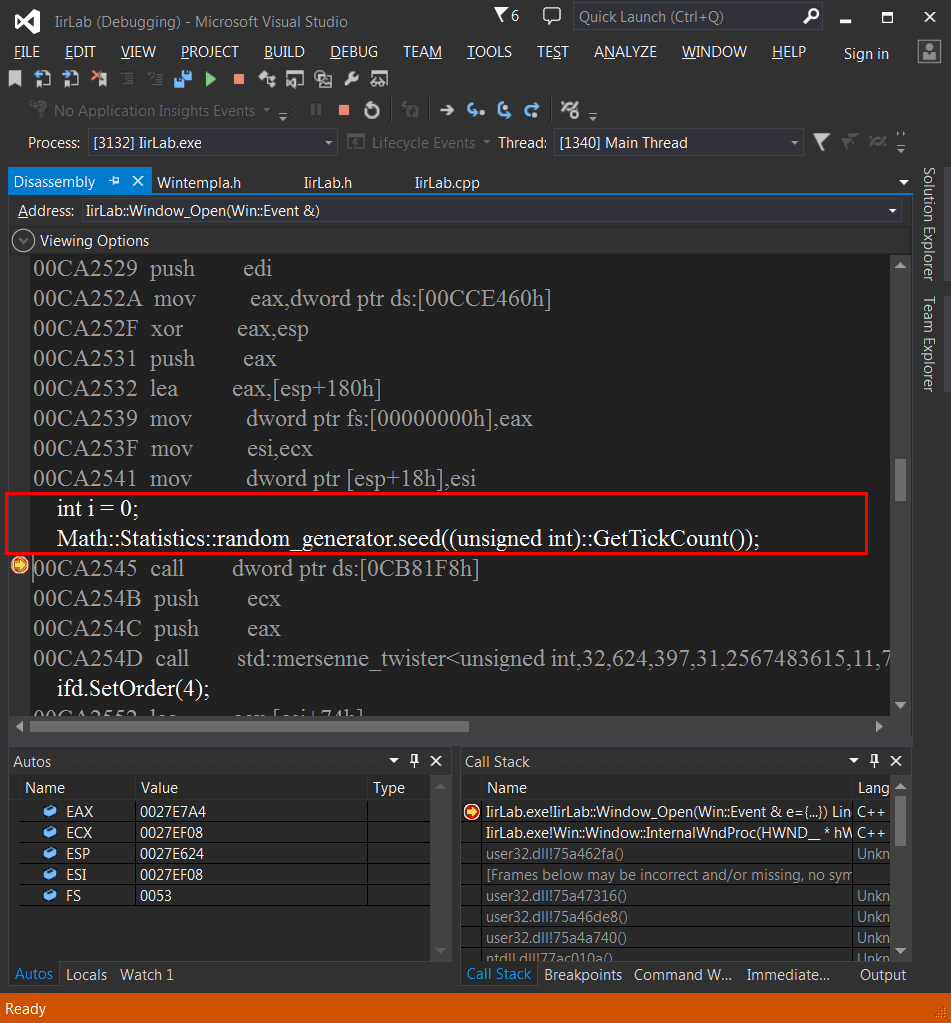The width and height of the screenshot is (951, 1023).
Task: Click the disassembly vertical scrollbar thumb
Action: [900, 480]
